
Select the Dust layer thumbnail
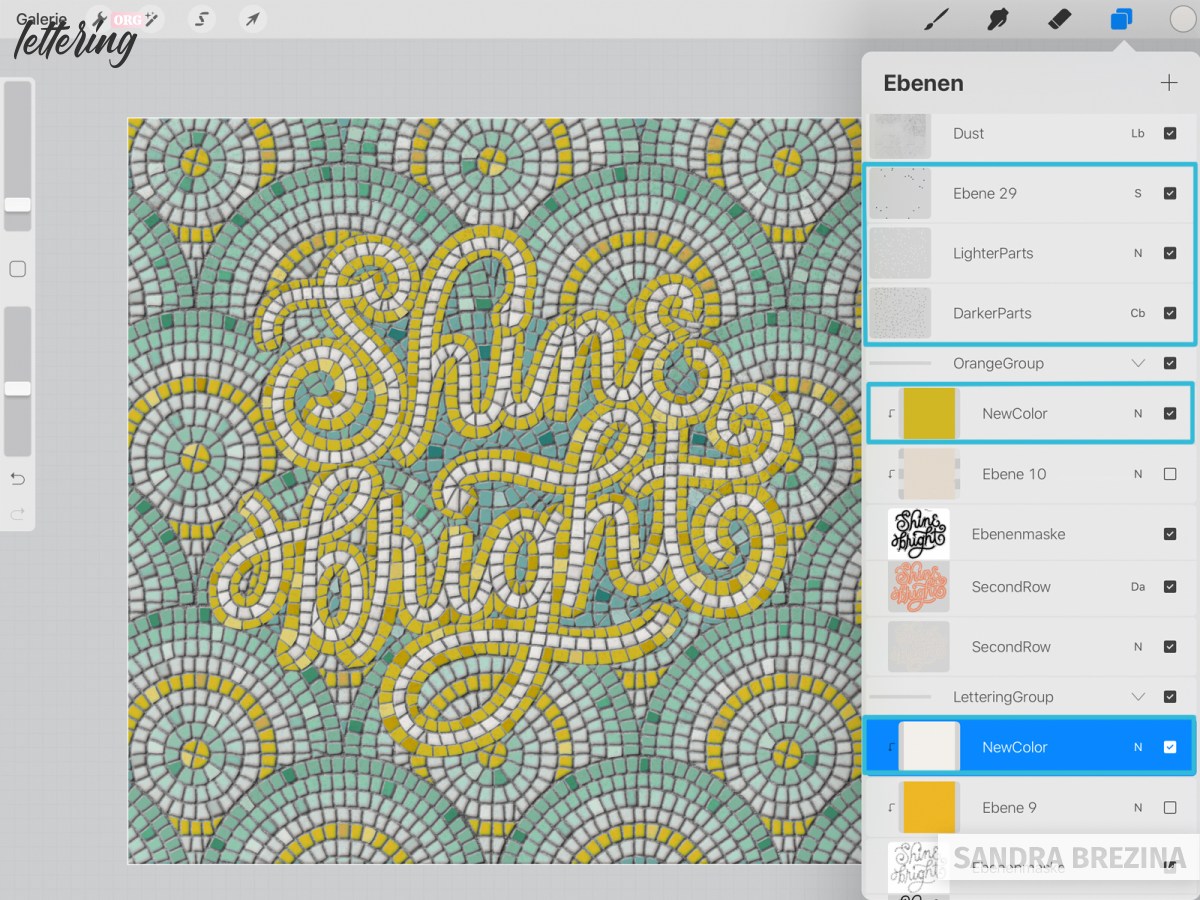(900, 135)
